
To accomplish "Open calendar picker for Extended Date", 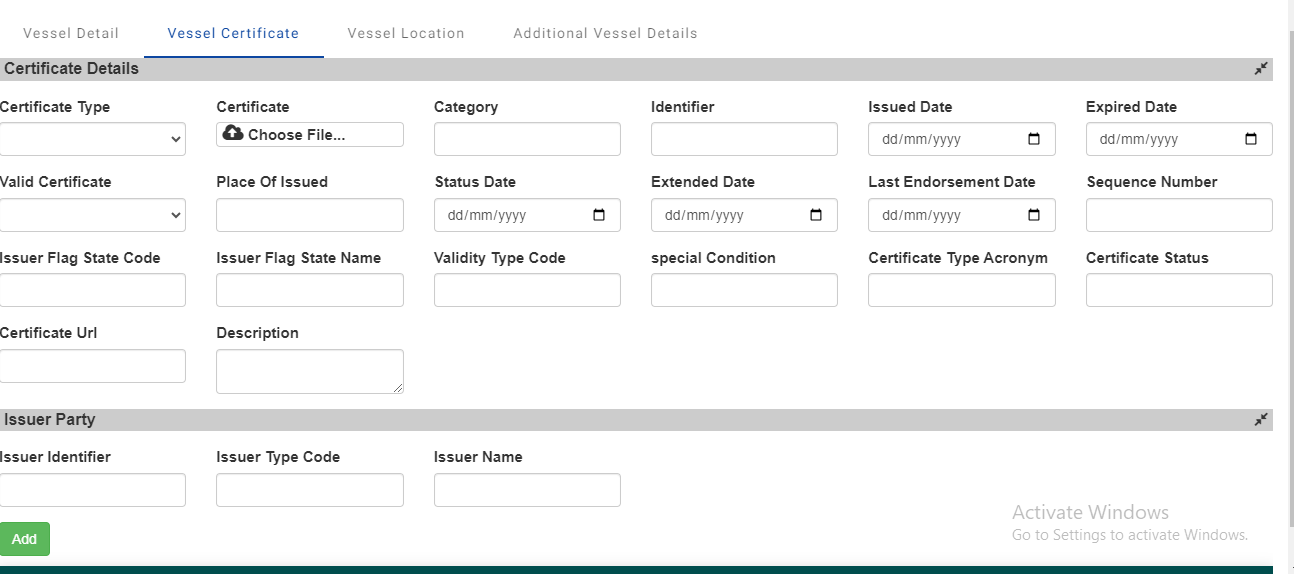I will point(816,215).
